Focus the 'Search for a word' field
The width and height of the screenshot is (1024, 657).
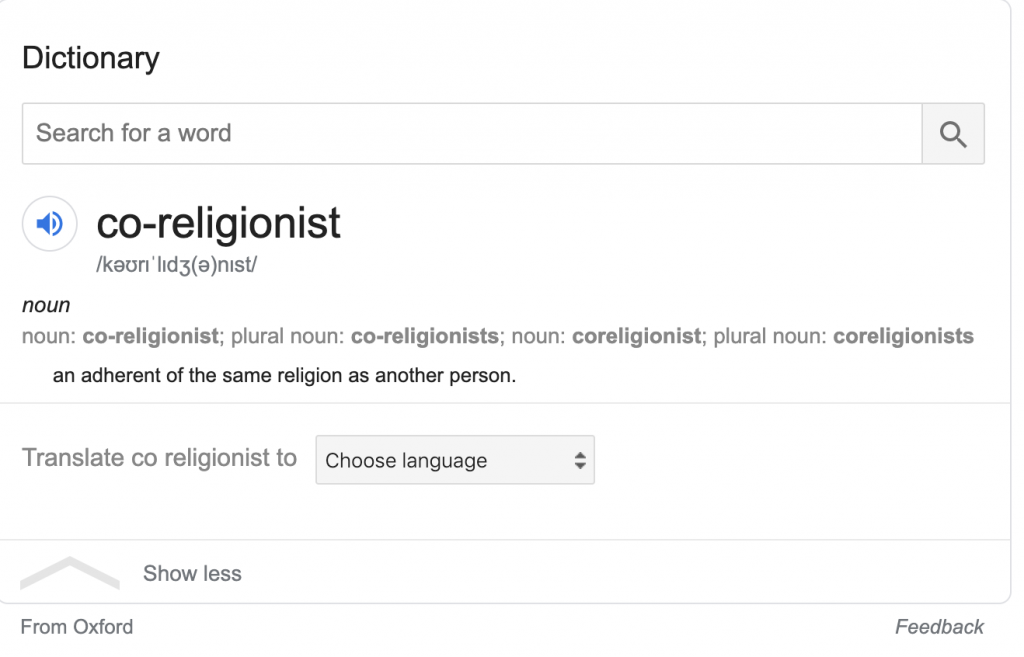point(470,134)
